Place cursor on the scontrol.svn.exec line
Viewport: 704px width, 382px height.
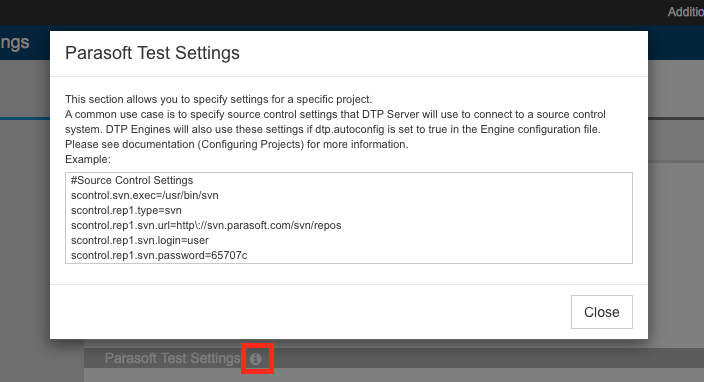pyautogui.click(x=145, y=195)
